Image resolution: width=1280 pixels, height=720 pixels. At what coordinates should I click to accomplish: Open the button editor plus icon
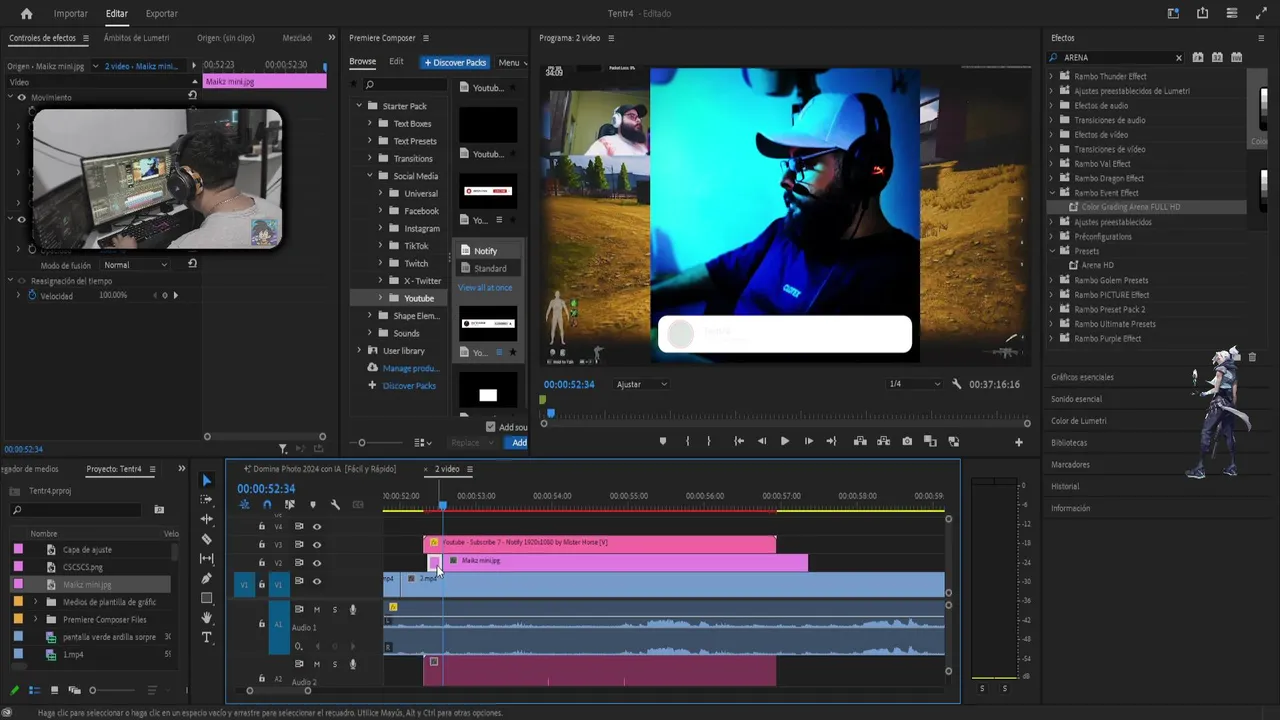pyautogui.click(x=1019, y=442)
